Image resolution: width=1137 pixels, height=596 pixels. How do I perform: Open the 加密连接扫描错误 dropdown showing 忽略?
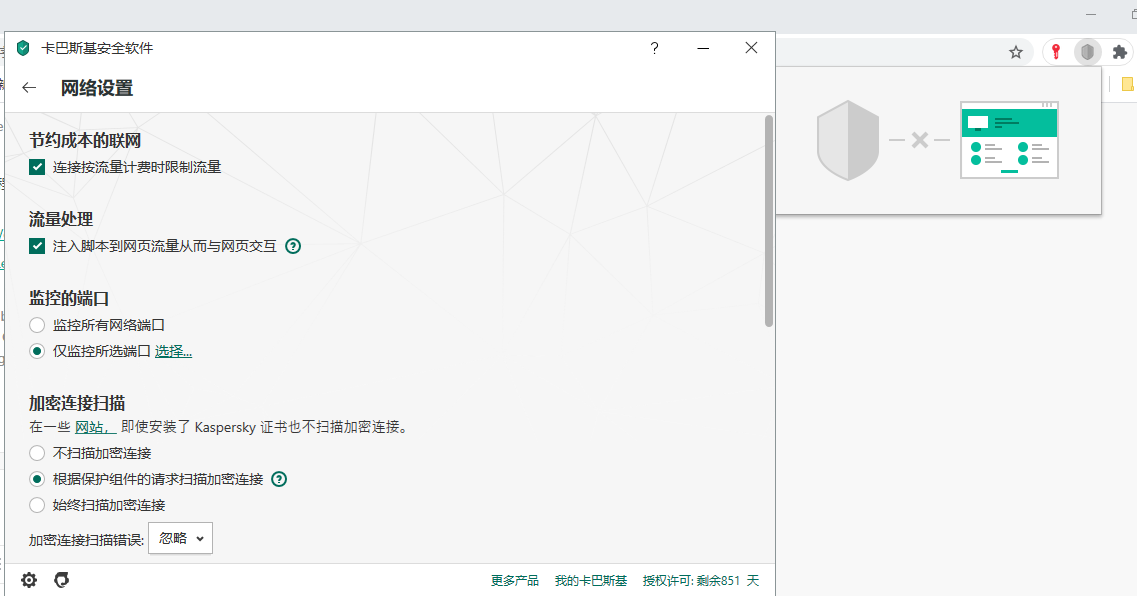pos(181,538)
